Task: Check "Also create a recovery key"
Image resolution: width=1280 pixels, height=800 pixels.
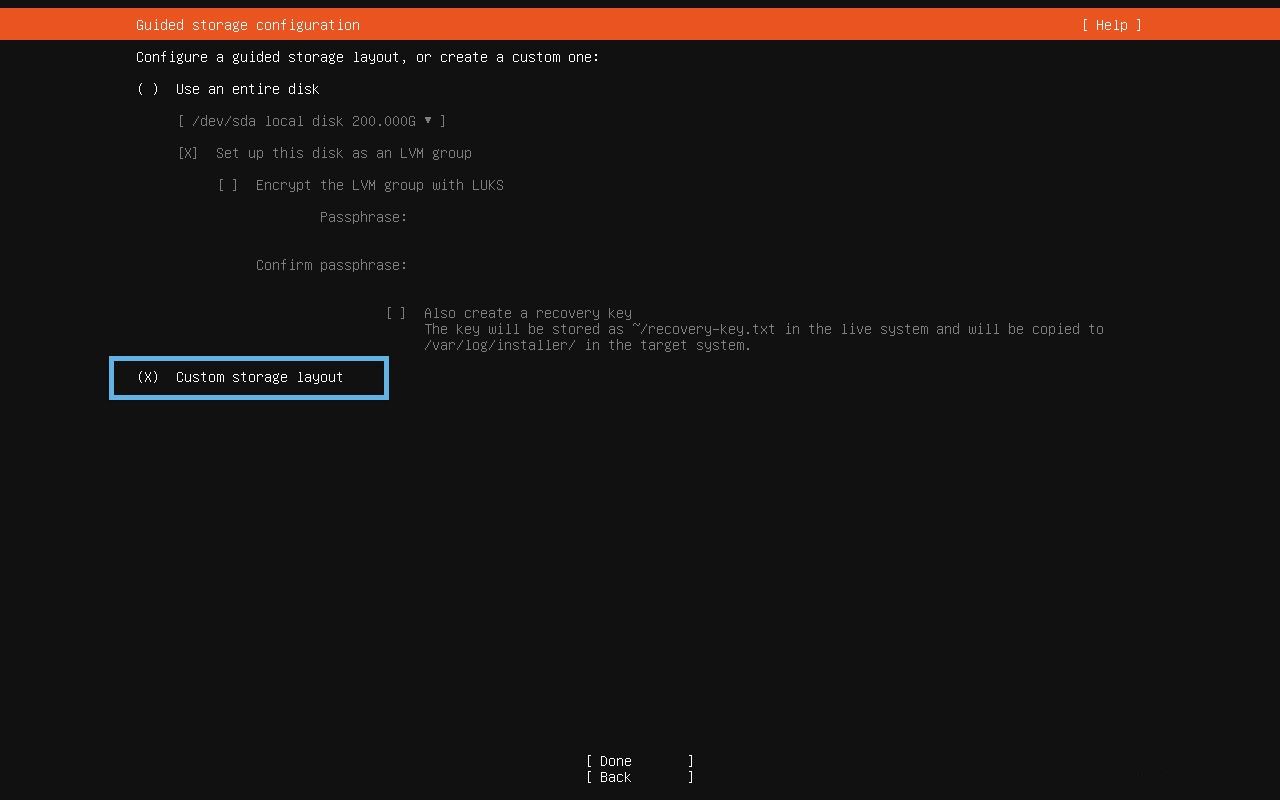Action: [x=396, y=313]
